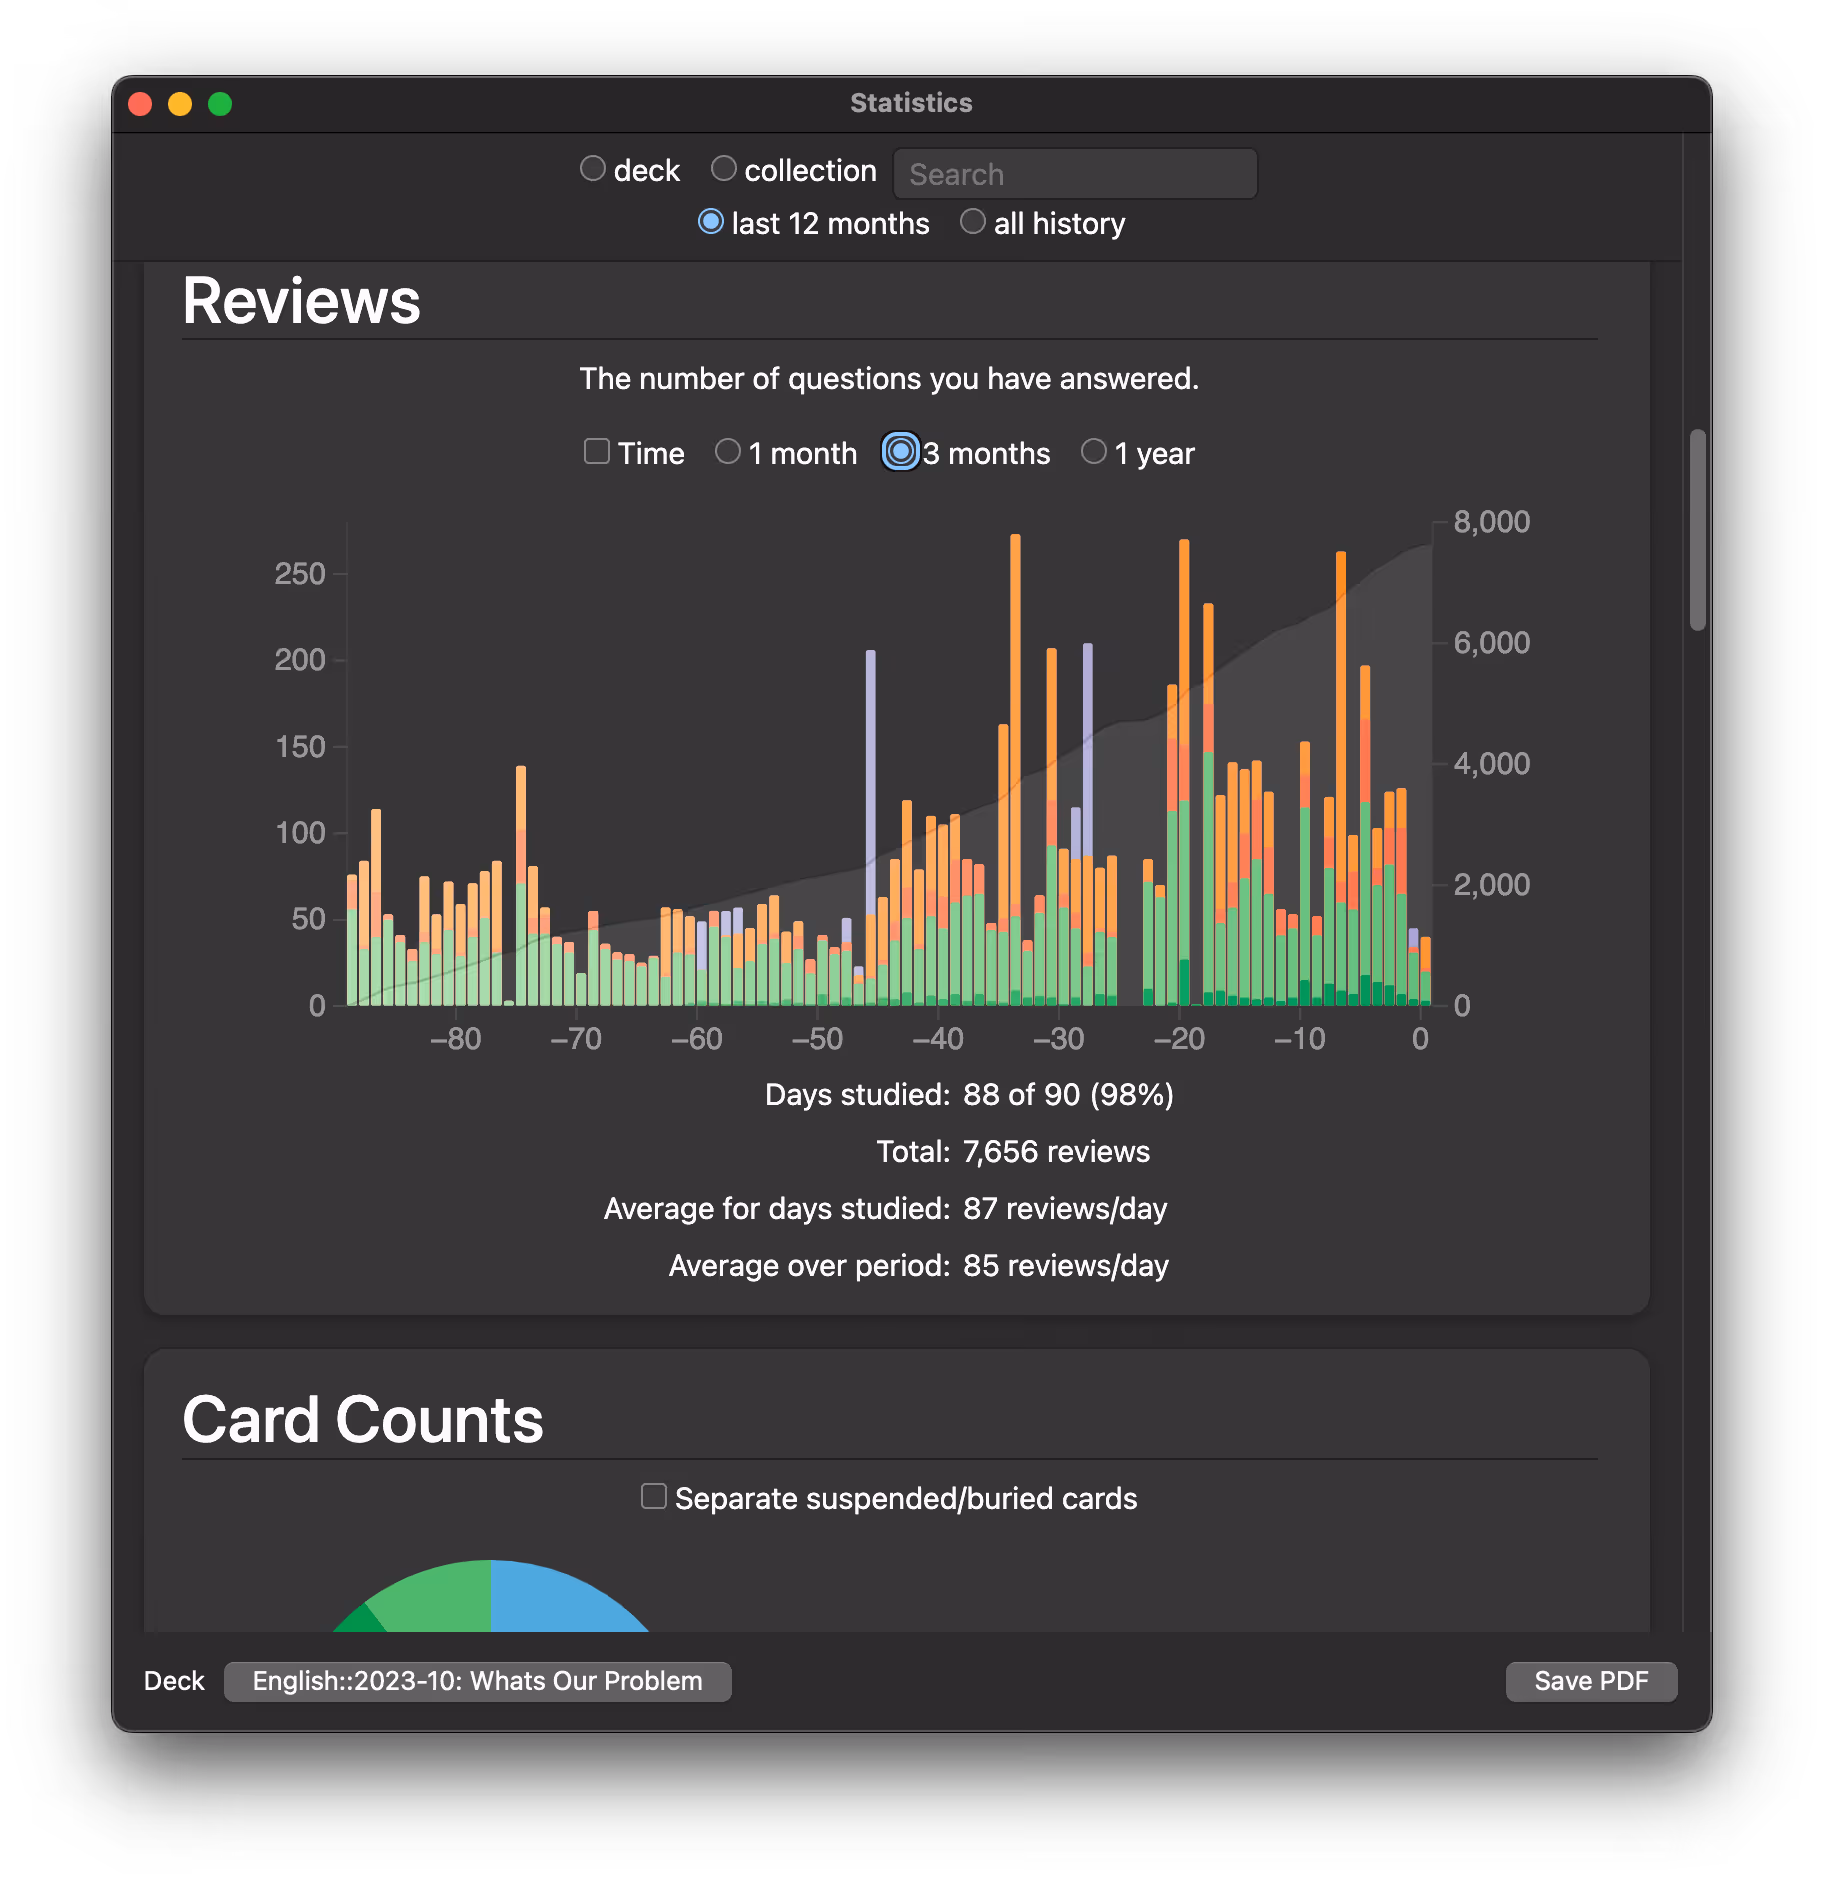This screenshot has width=1824, height=1880.
Task: Click the Card Counts section heading
Action: pyautogui.click(x=362, y=1418)
